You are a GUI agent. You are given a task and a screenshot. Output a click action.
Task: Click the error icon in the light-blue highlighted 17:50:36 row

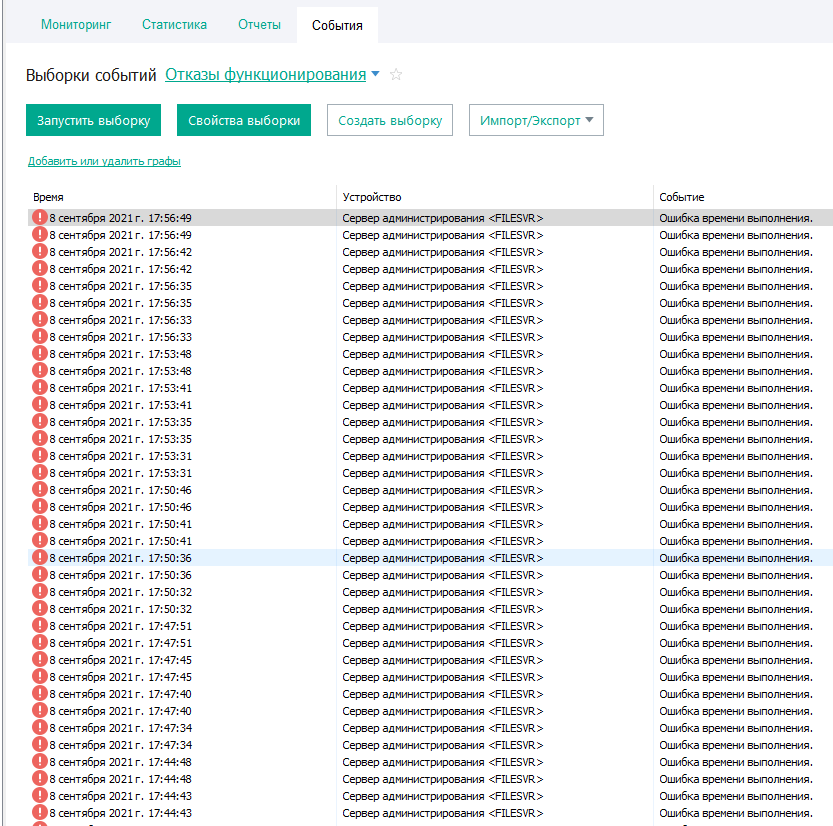tap(40, 558)
